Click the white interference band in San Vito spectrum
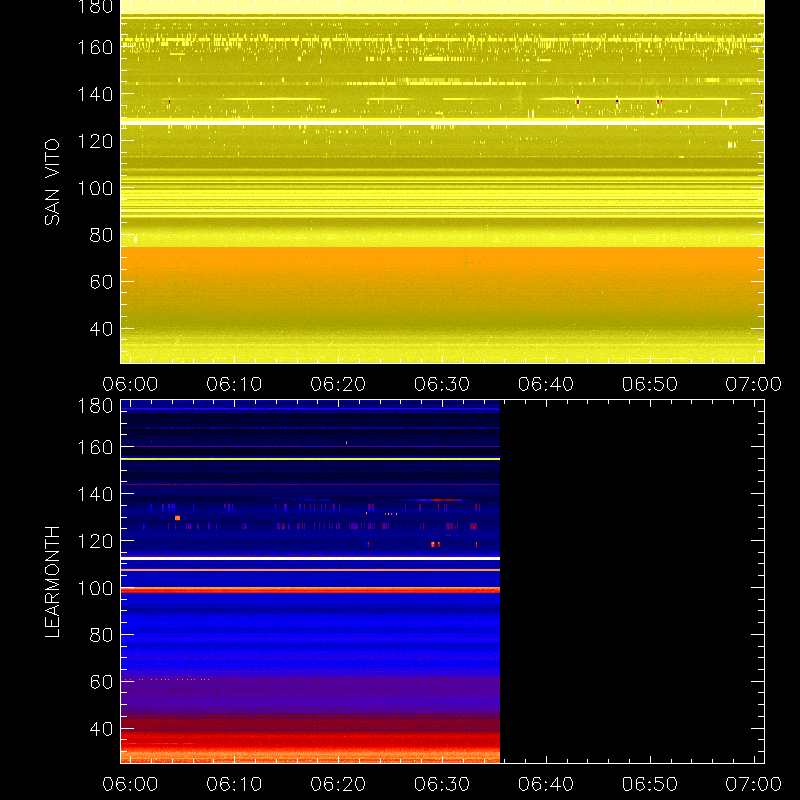Viewport: 800px width, 800px height. pyautogui.click(x=442, y=122)
